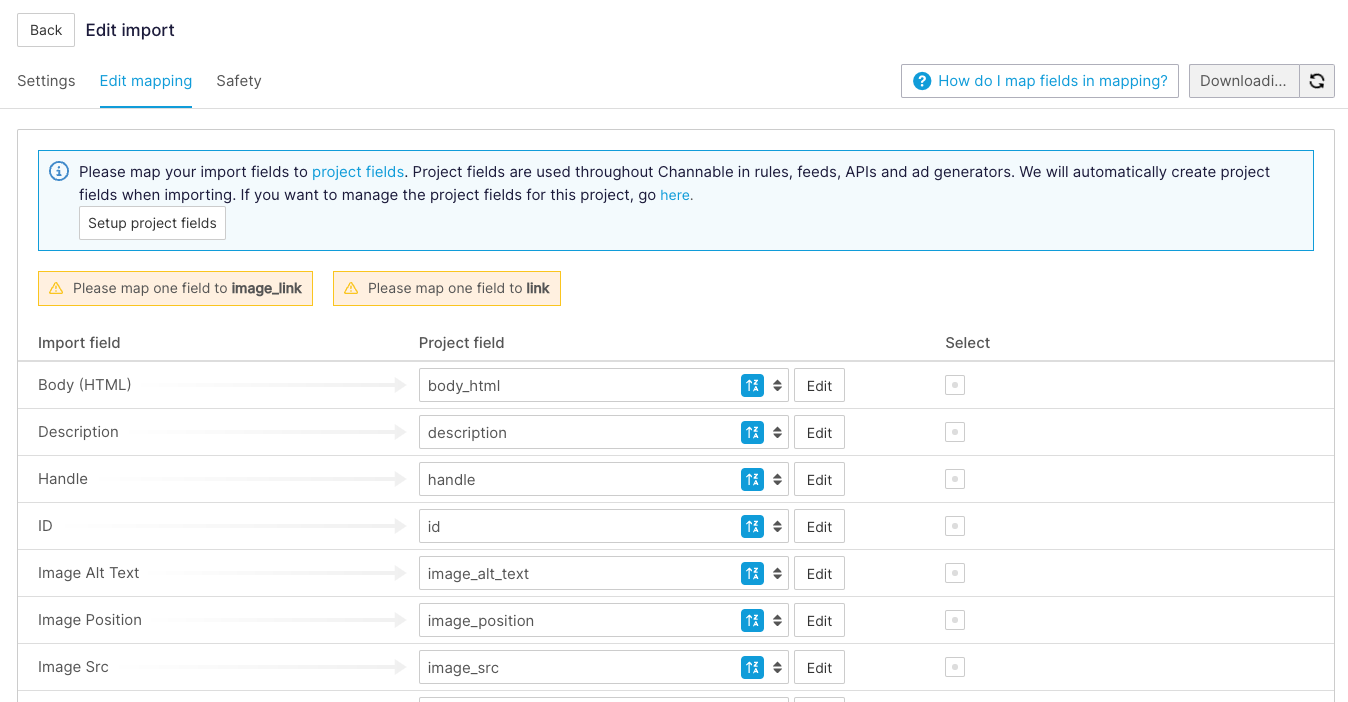Click the sort icon in handle field
This screenshot has height=702, width=1348.
(x=752, y=479)
